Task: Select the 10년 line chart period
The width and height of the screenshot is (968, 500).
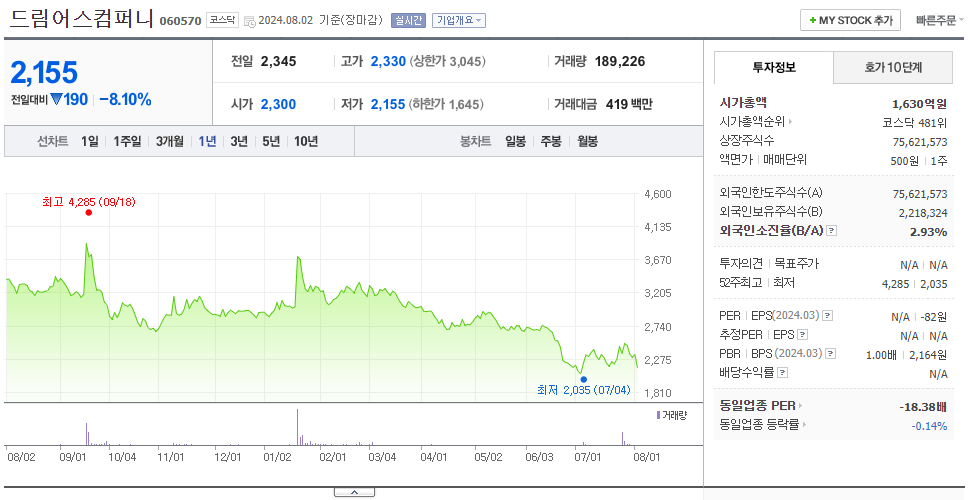Action: (x=306, y=141)
